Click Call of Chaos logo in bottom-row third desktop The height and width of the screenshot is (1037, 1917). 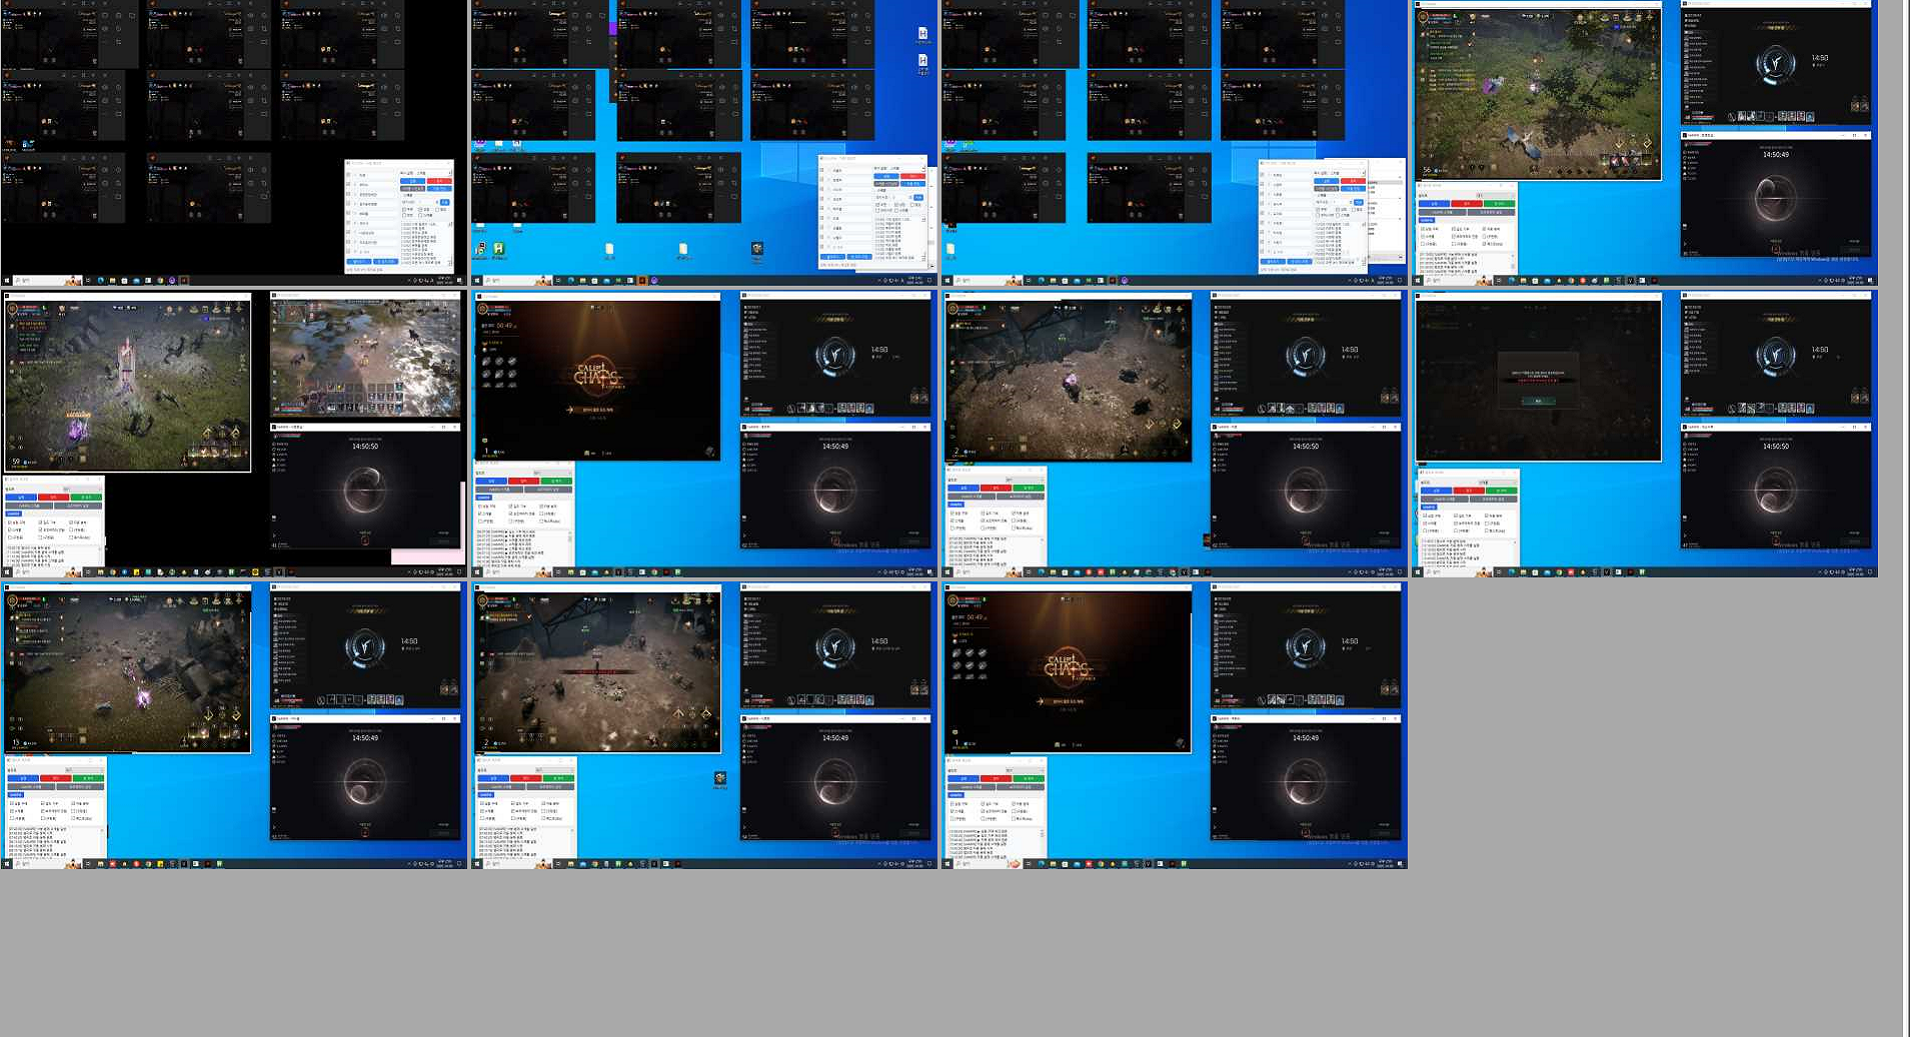point(1067,668)
